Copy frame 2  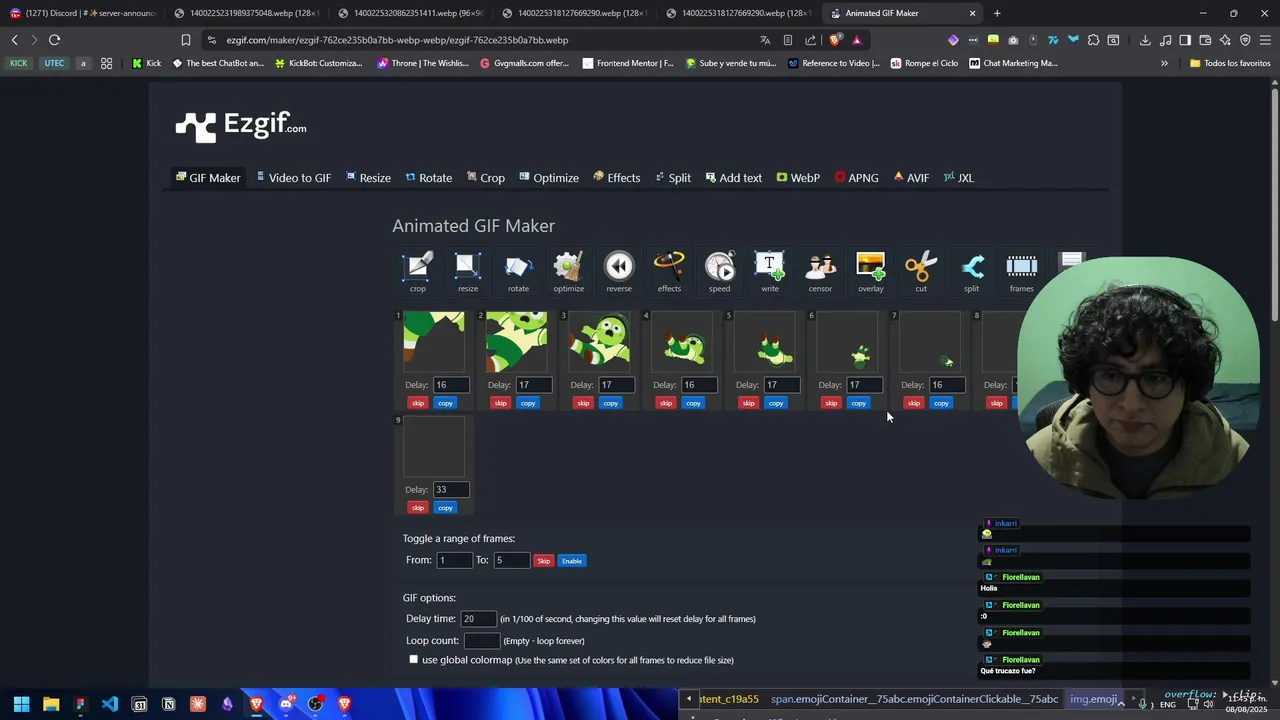(528, 403)
